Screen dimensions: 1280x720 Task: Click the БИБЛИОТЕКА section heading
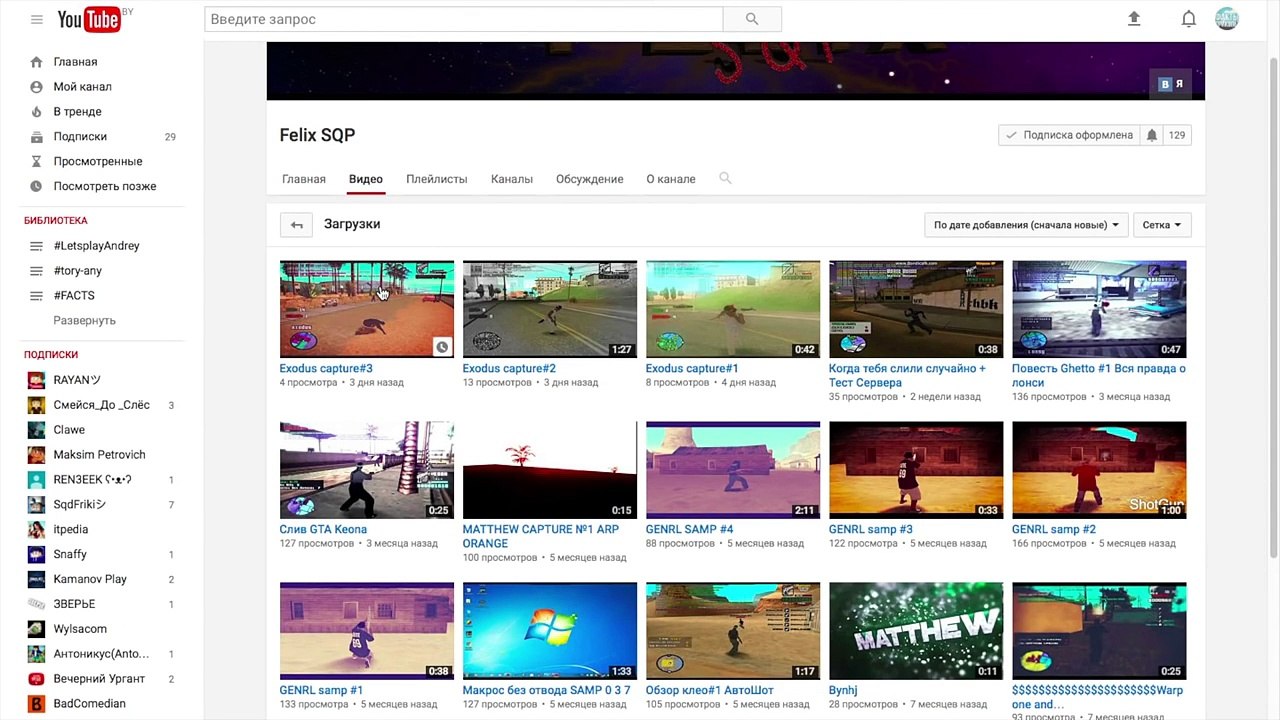click(x=56, y=220)
